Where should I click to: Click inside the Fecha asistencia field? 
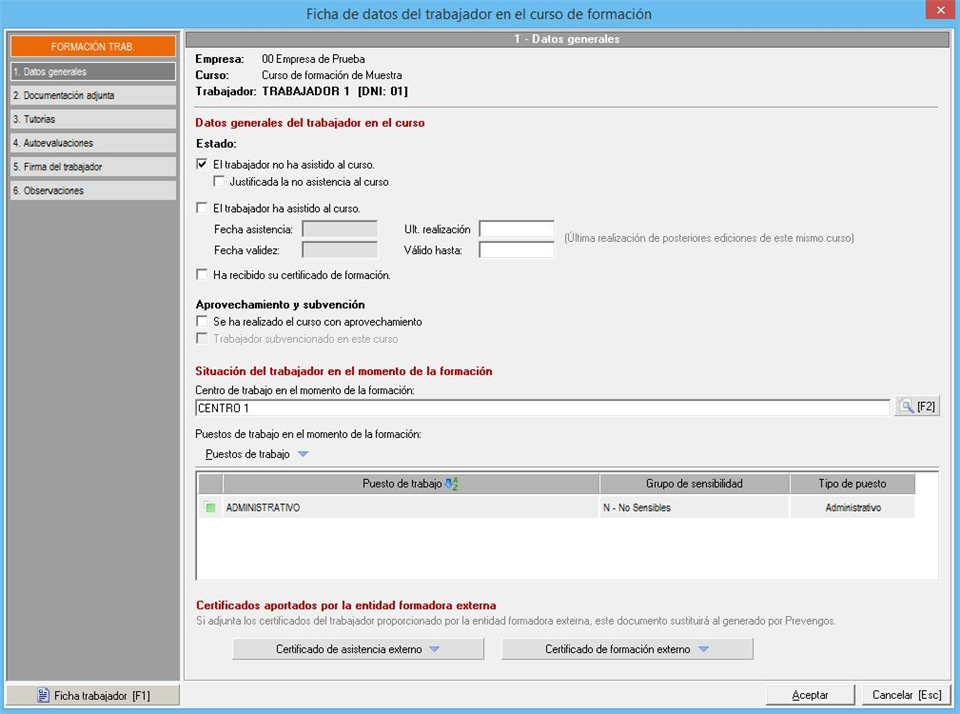click(340, 229)
